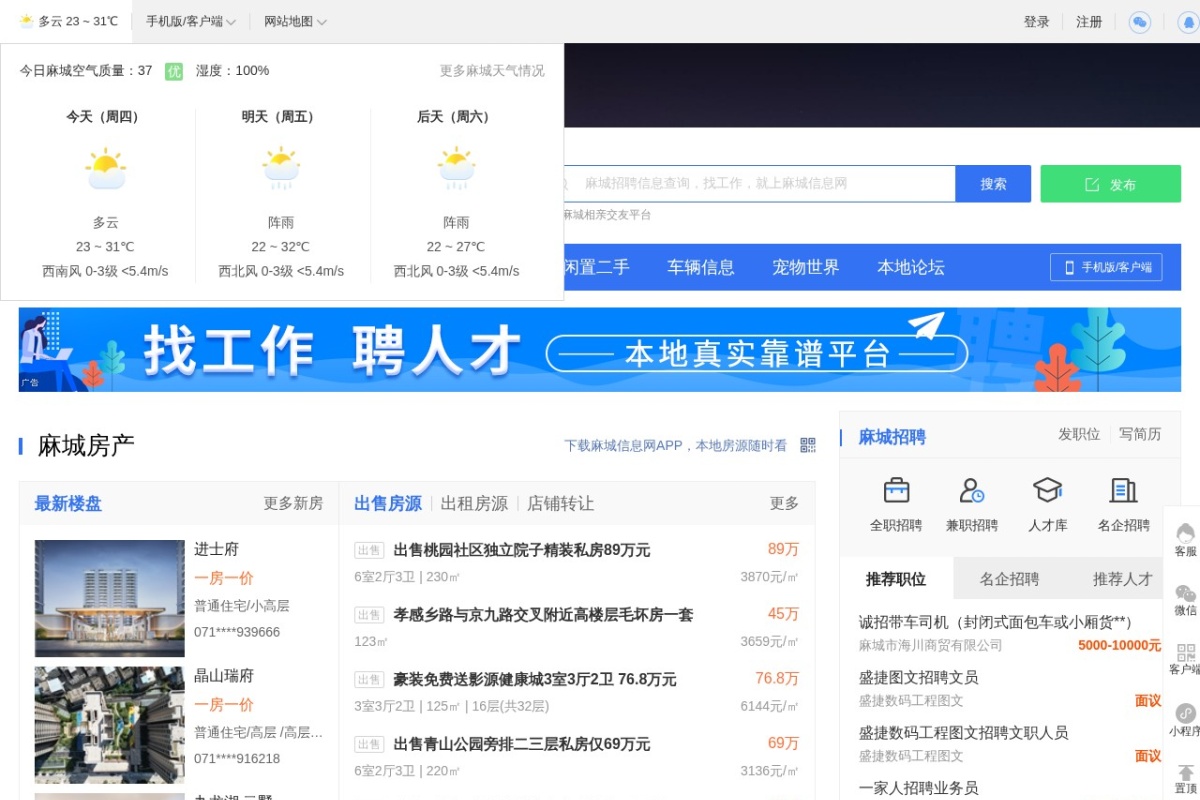
Task: Open the 本地论坛 navigation item
Action: [911, 267]
